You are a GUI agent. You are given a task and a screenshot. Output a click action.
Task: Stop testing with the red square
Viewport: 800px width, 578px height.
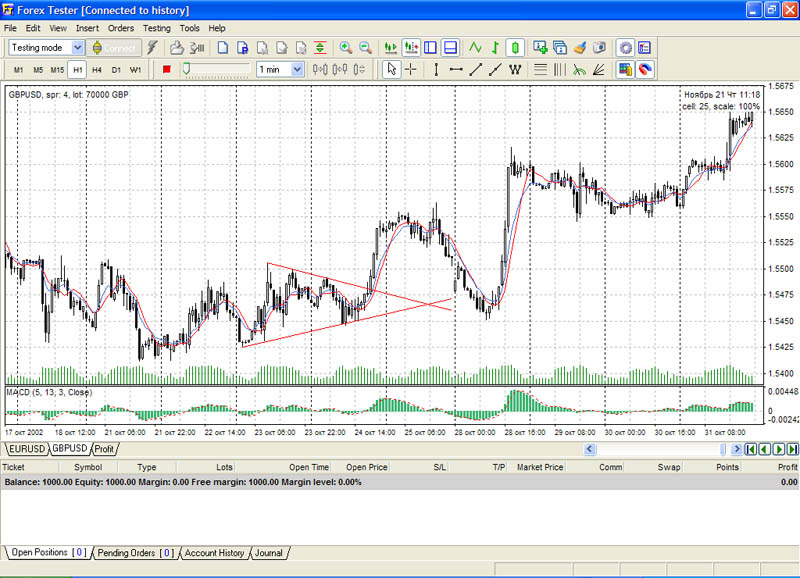167,69
